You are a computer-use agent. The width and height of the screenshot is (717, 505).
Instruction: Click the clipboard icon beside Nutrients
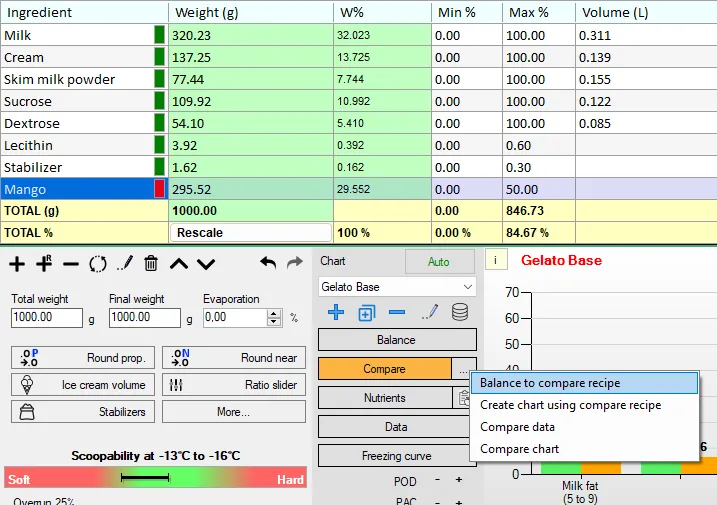pyautogui.click(x=462, y=398)
